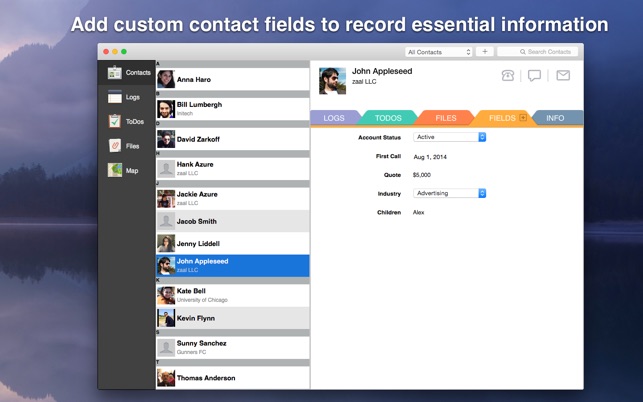Viewport: 643px width, 402px height.
Task: Open the All Contacts group dropdown
Action: tap(439, 52)
